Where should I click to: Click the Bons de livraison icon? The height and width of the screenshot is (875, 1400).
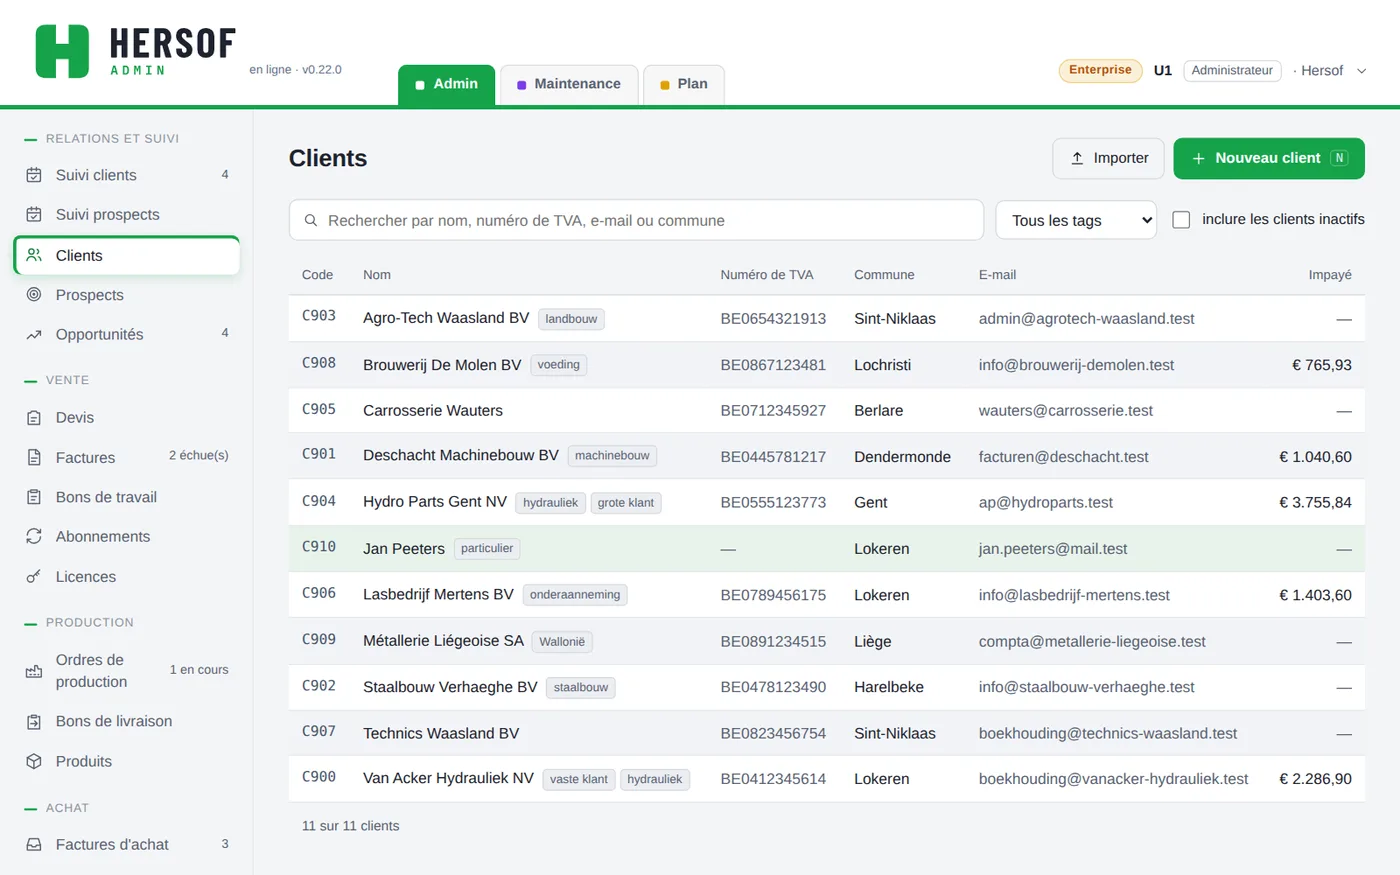34,721
